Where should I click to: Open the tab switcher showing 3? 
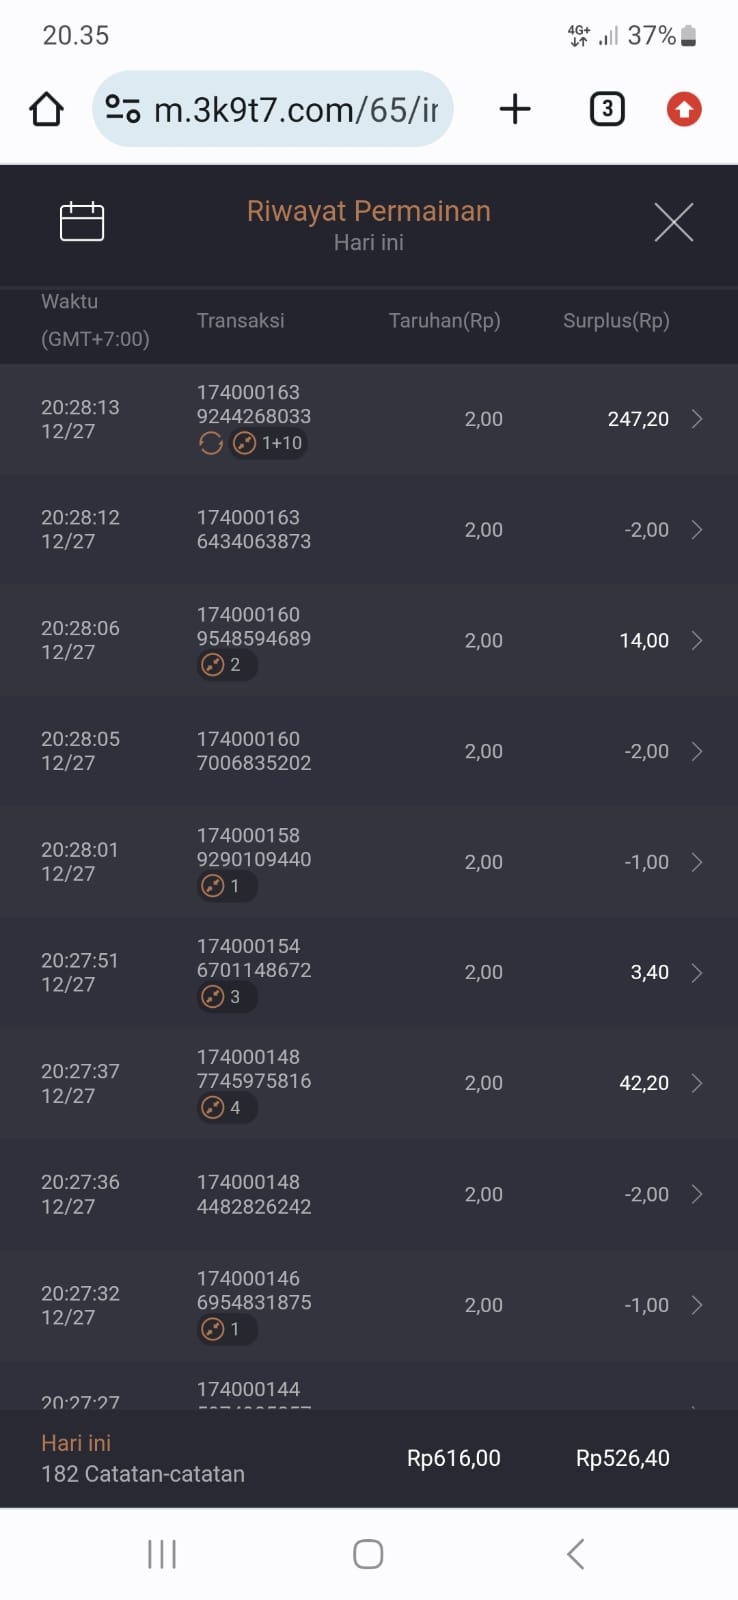pos(606,109)
